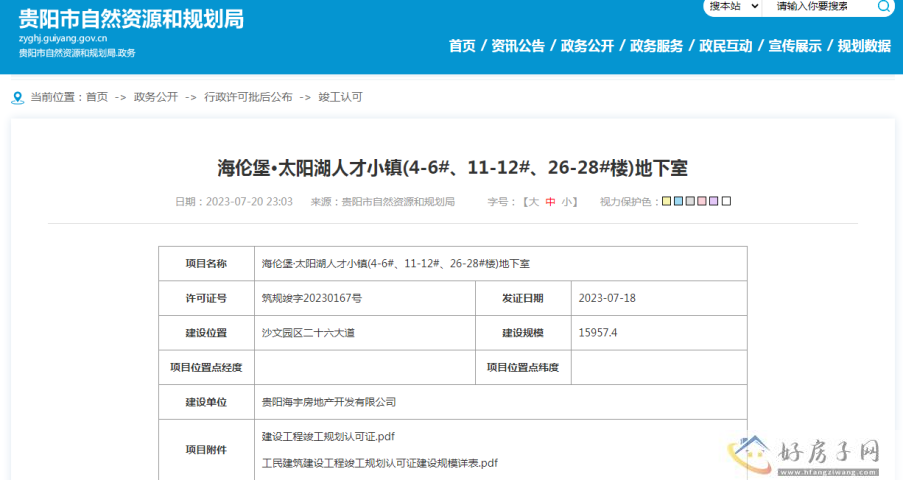
Task: Click the publish date 2023-07-20 23:03
Action: pos(249,202)
